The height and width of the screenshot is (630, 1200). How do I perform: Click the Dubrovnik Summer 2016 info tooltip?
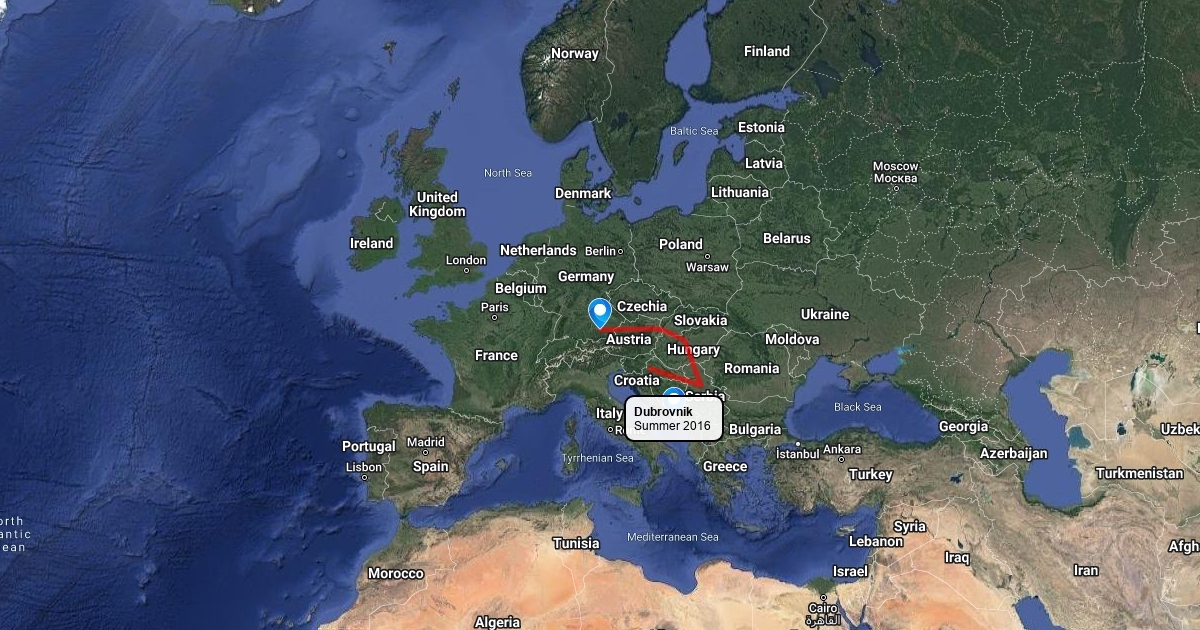click(674, 419)
